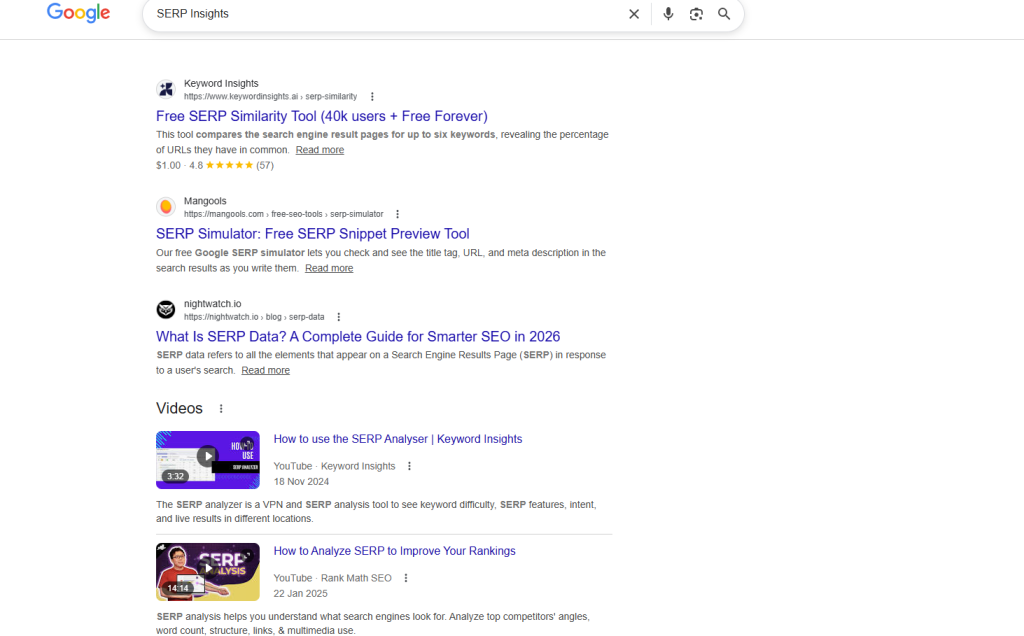Open the menu beside the Rank Math SEO video
The width and height of the screenshot is (1024, 636).
click(406, 577)
